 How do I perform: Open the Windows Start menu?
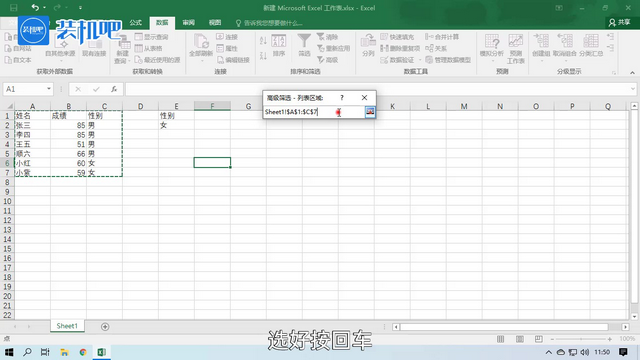coord(8,352)
